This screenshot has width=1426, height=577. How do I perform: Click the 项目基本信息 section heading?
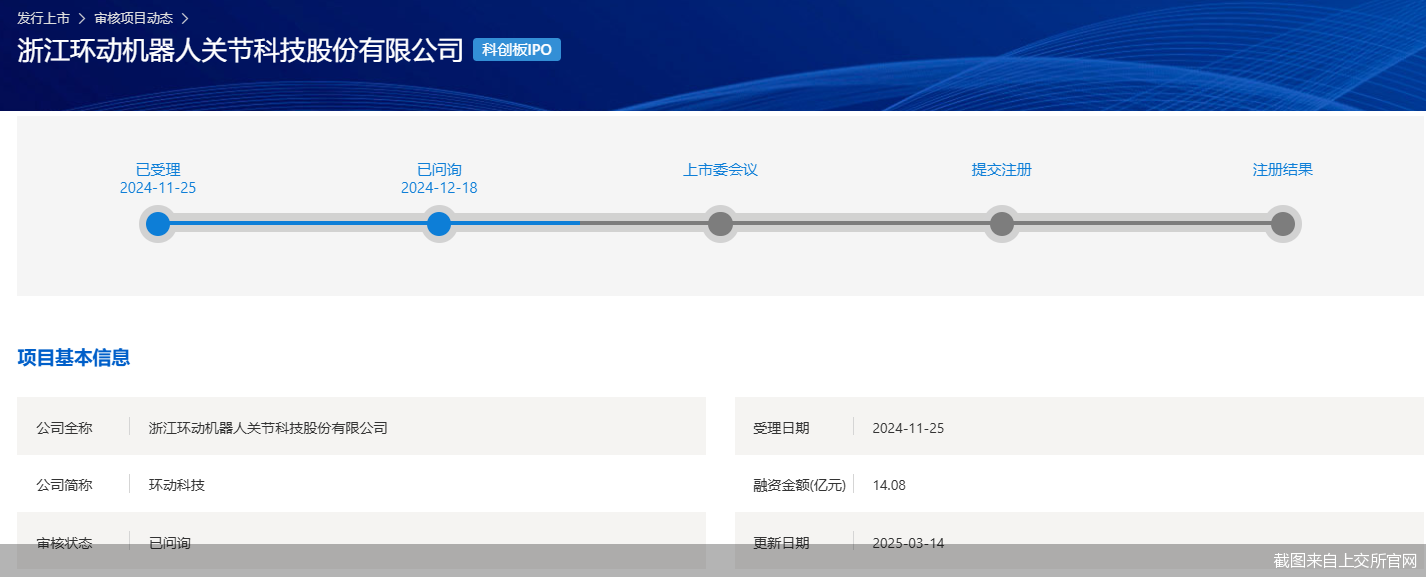click(73, 358)
